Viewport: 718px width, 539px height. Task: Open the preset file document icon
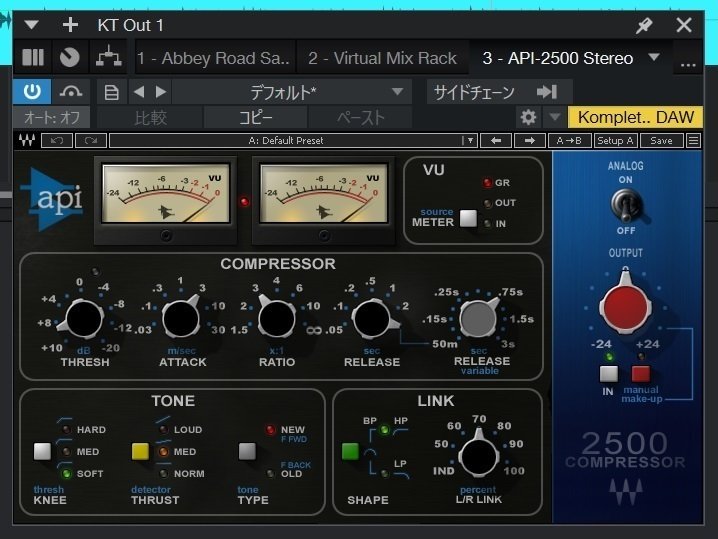tap(112, 93)
